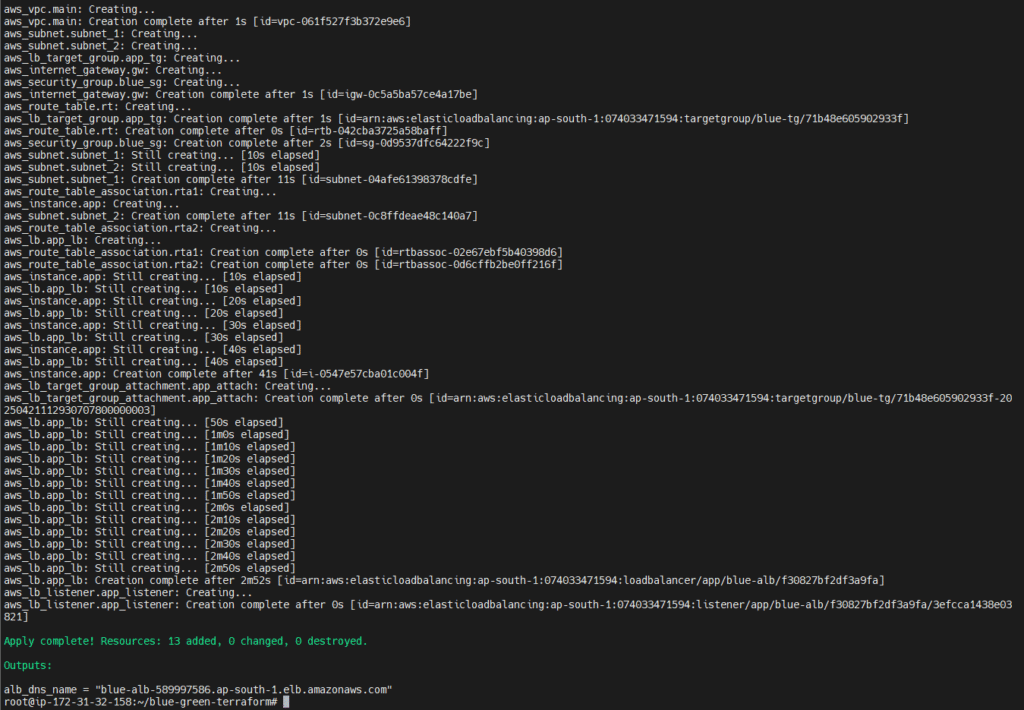This screenshot has width=1024, height=710.
Task: Click 'aws_lb.app_lb: Still creating... [10s elapsed]'
Action: tap(143, 289)
